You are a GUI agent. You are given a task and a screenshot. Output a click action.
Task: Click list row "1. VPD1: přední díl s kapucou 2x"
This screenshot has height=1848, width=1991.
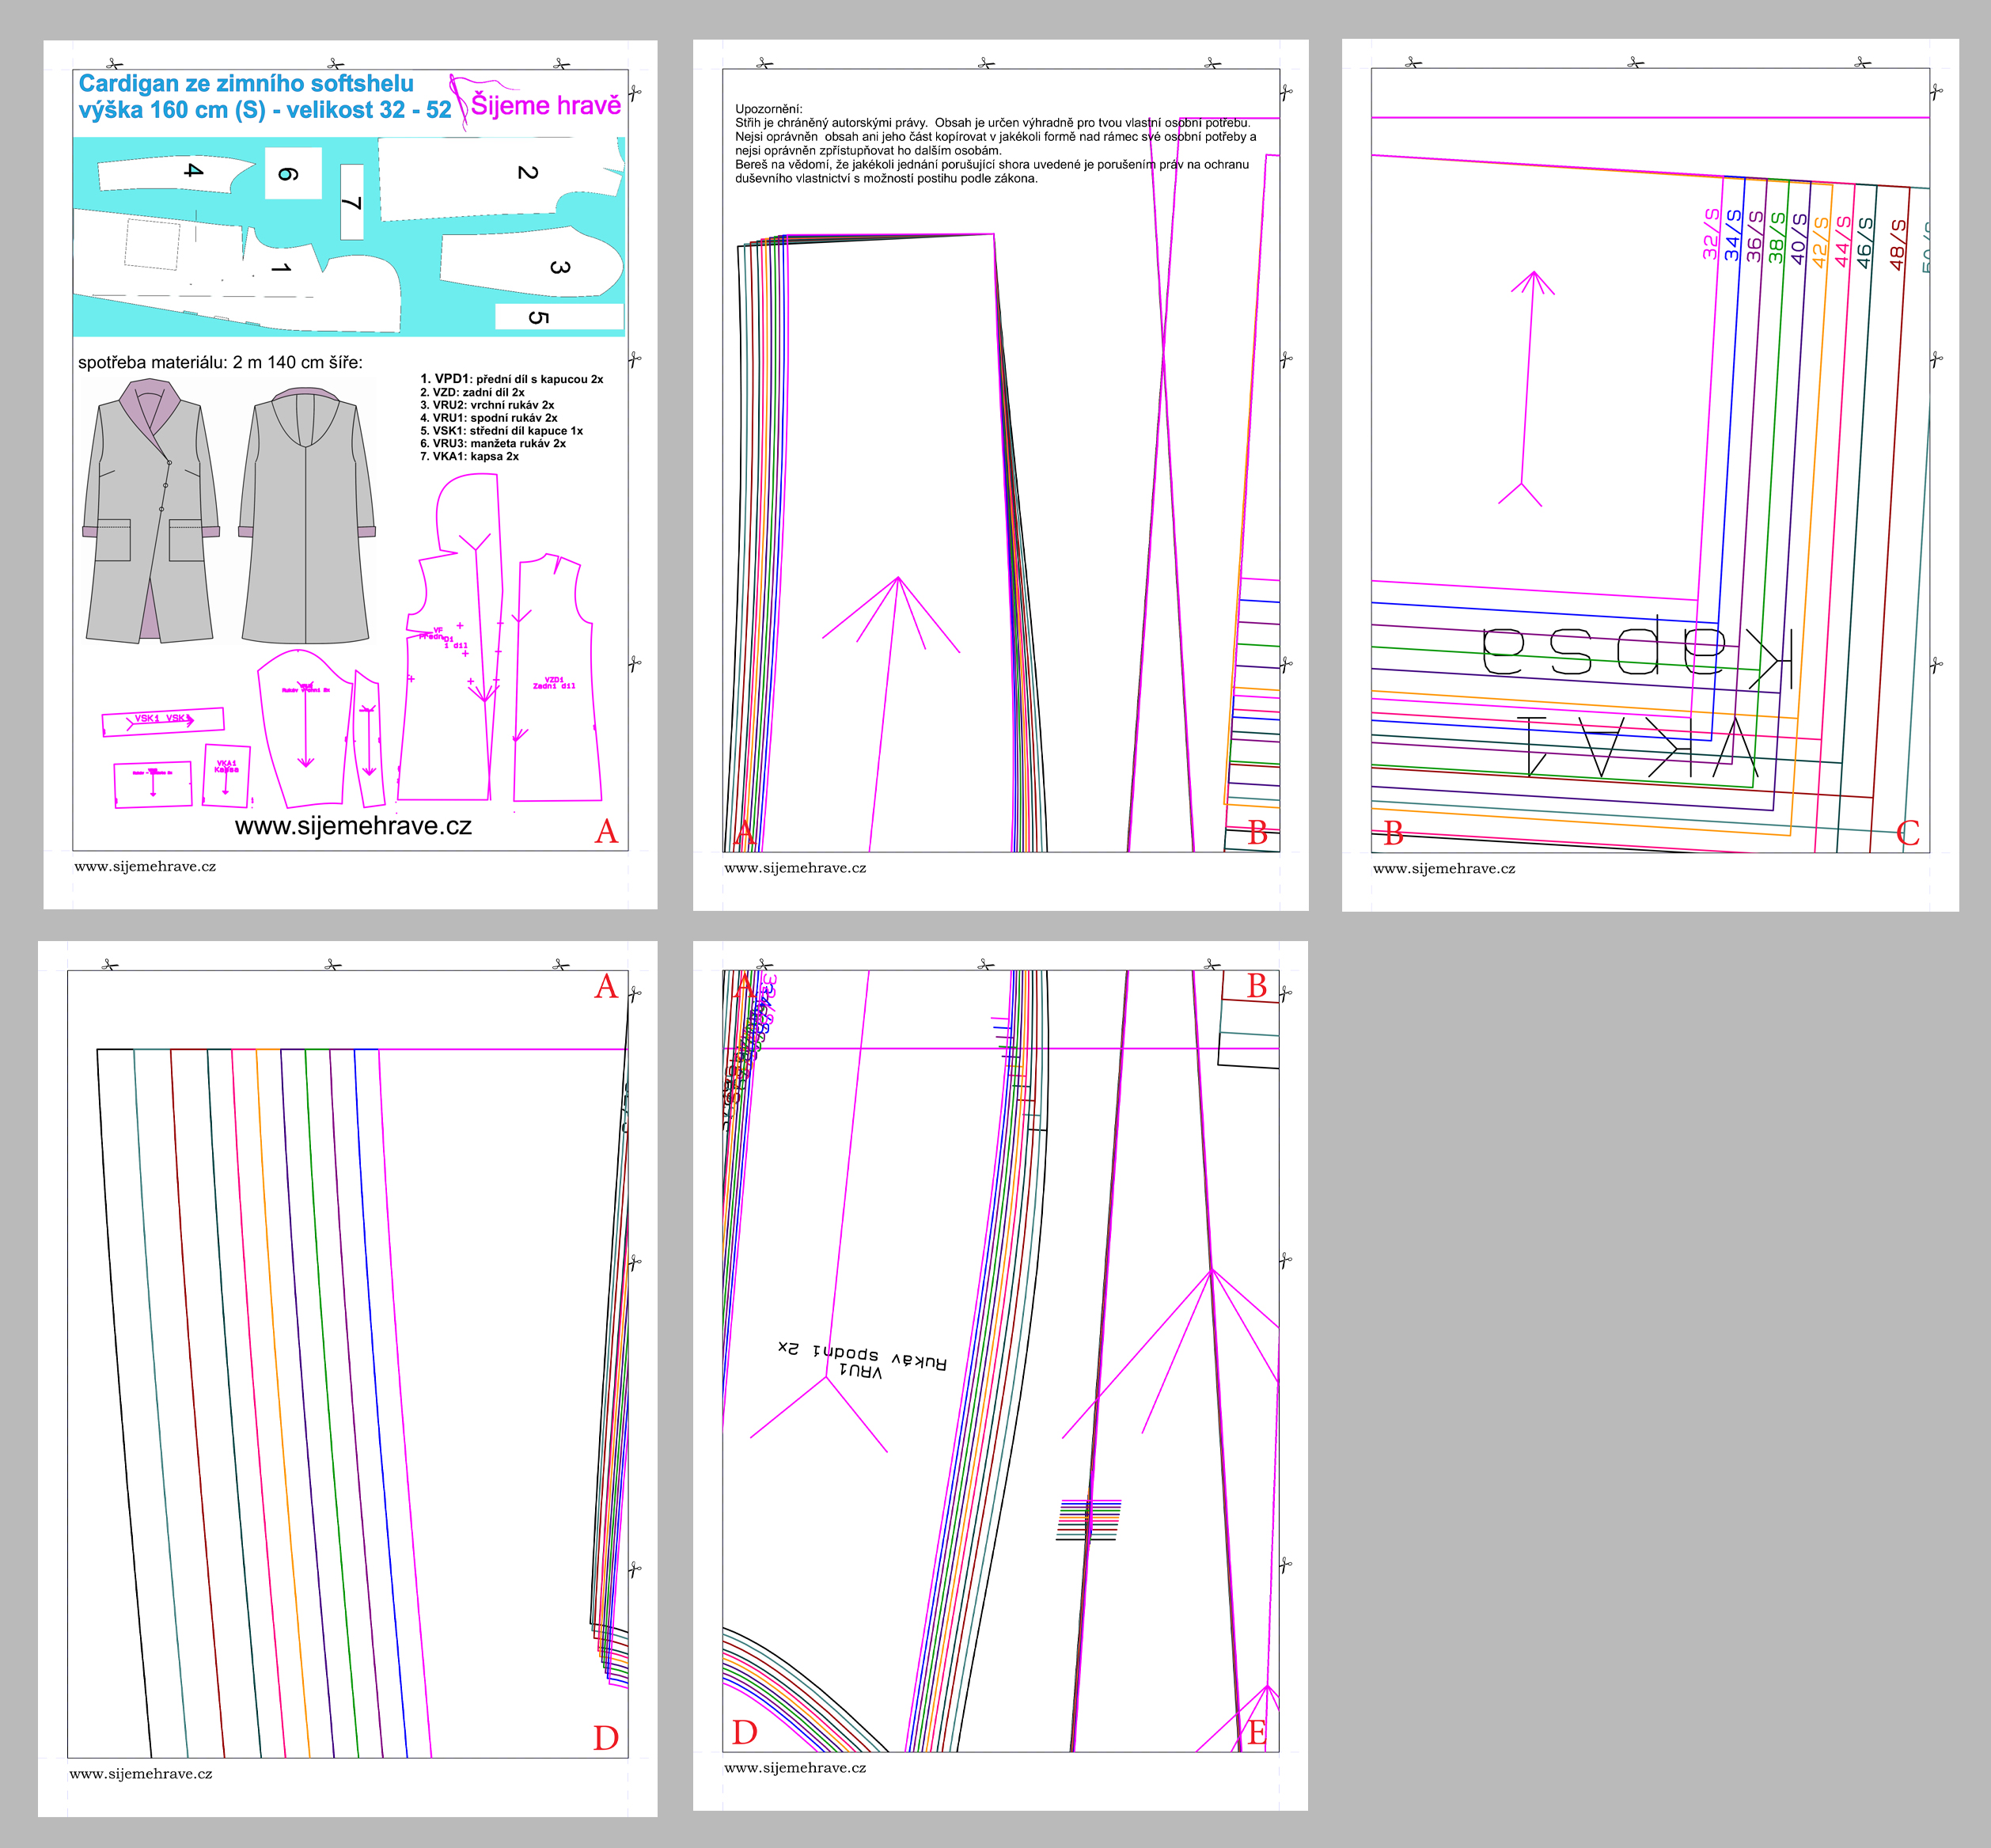pos(511,379)
